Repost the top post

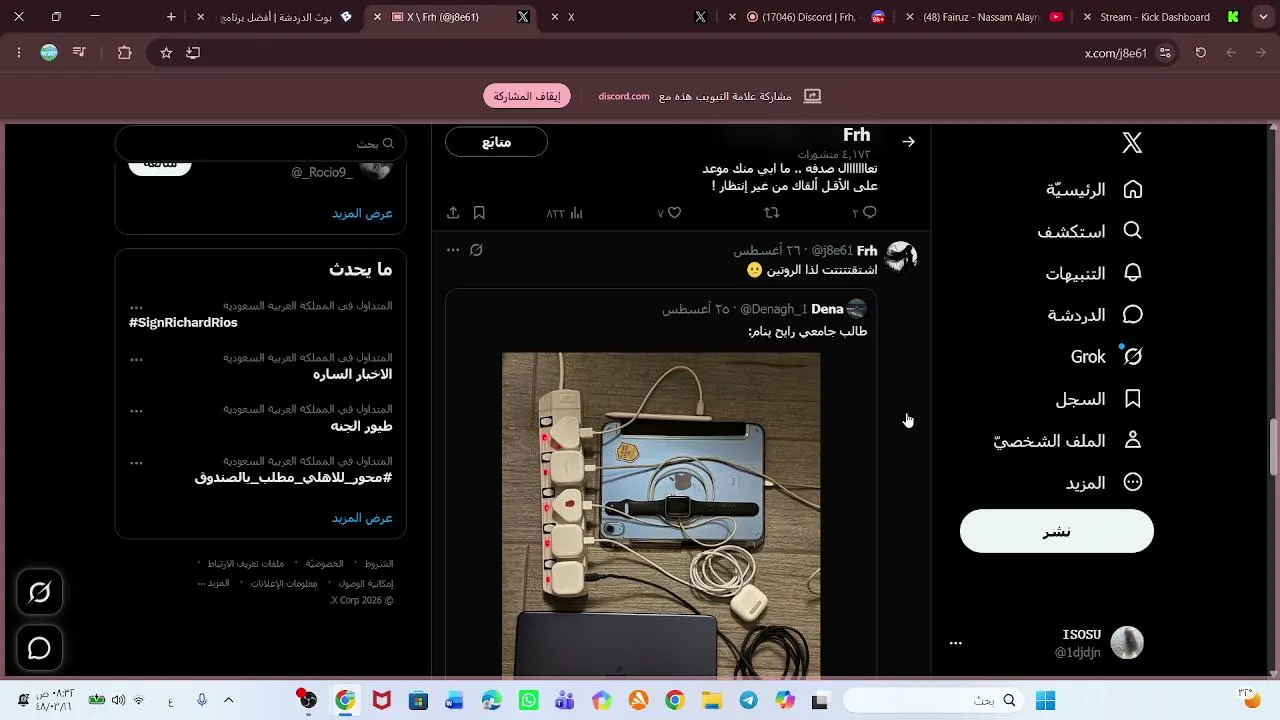(771, 213)
